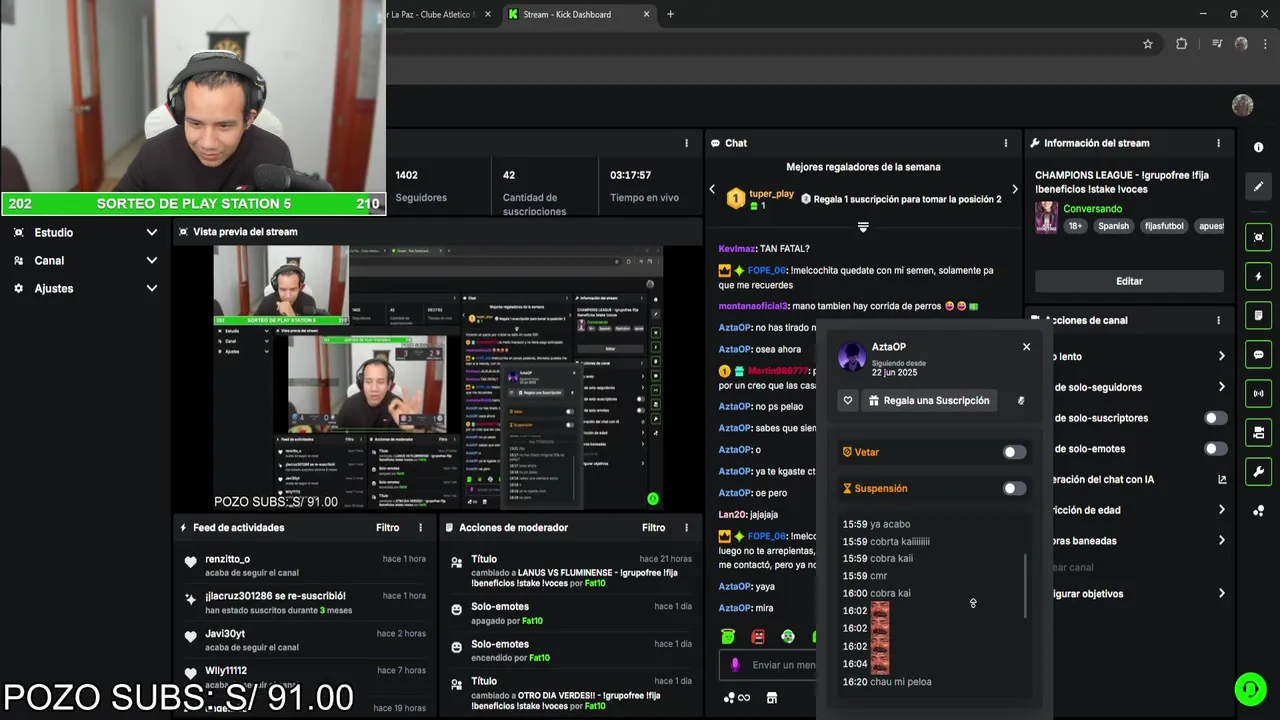
Task: Toggle the chat bubble widget icon in sidebar
Action: click(1258, 354)
